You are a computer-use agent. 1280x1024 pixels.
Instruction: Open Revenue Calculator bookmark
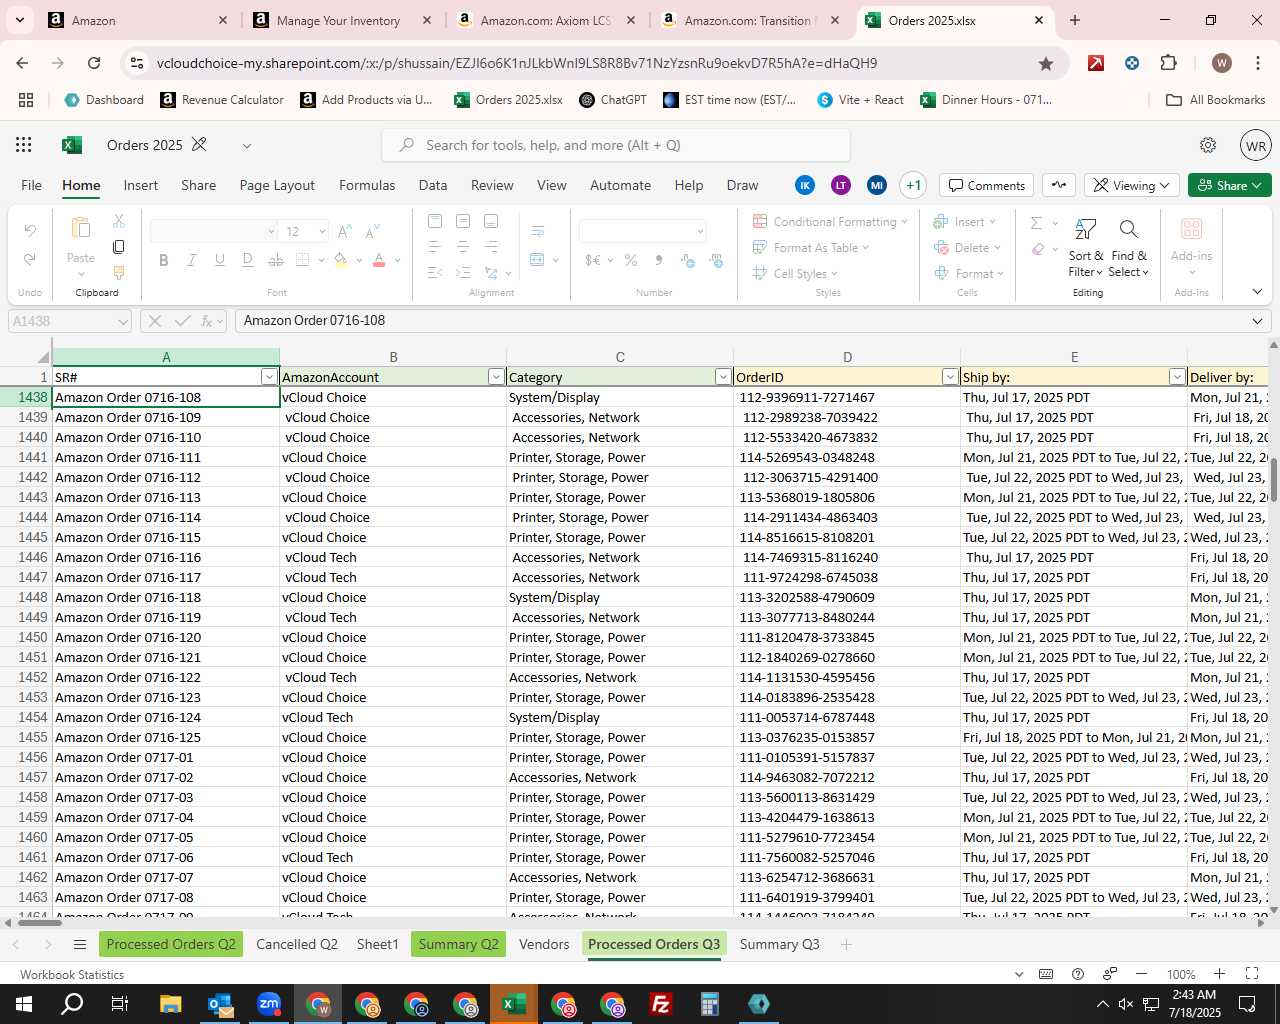coord(222,100)
